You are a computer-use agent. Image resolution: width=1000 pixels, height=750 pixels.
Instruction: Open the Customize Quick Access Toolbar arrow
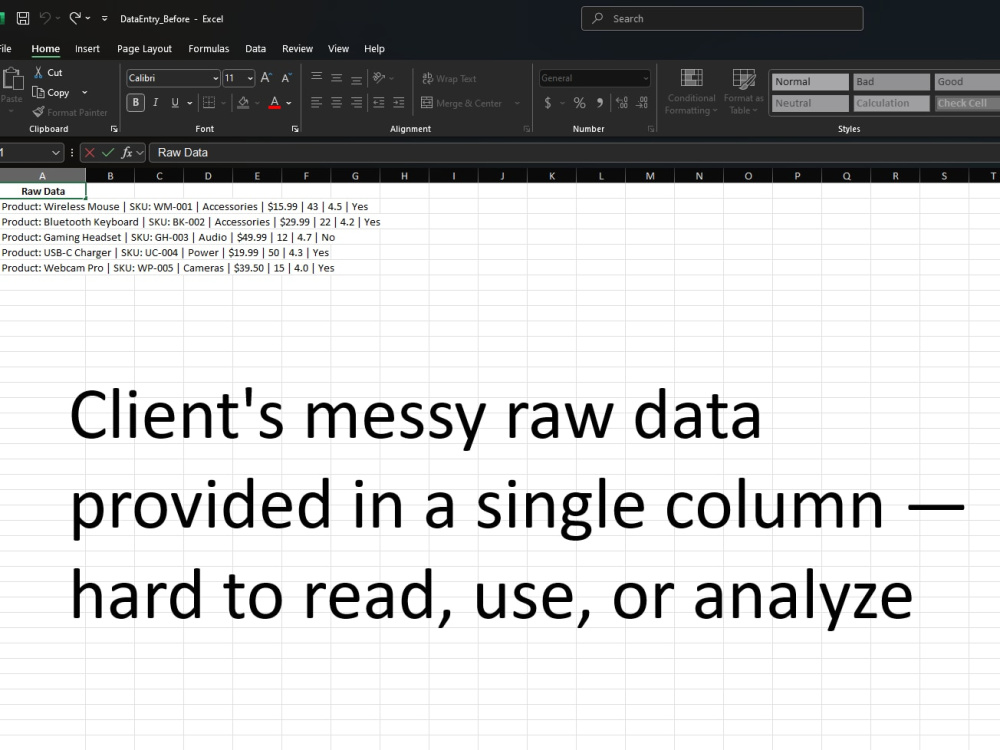click(x=105, y=18)
